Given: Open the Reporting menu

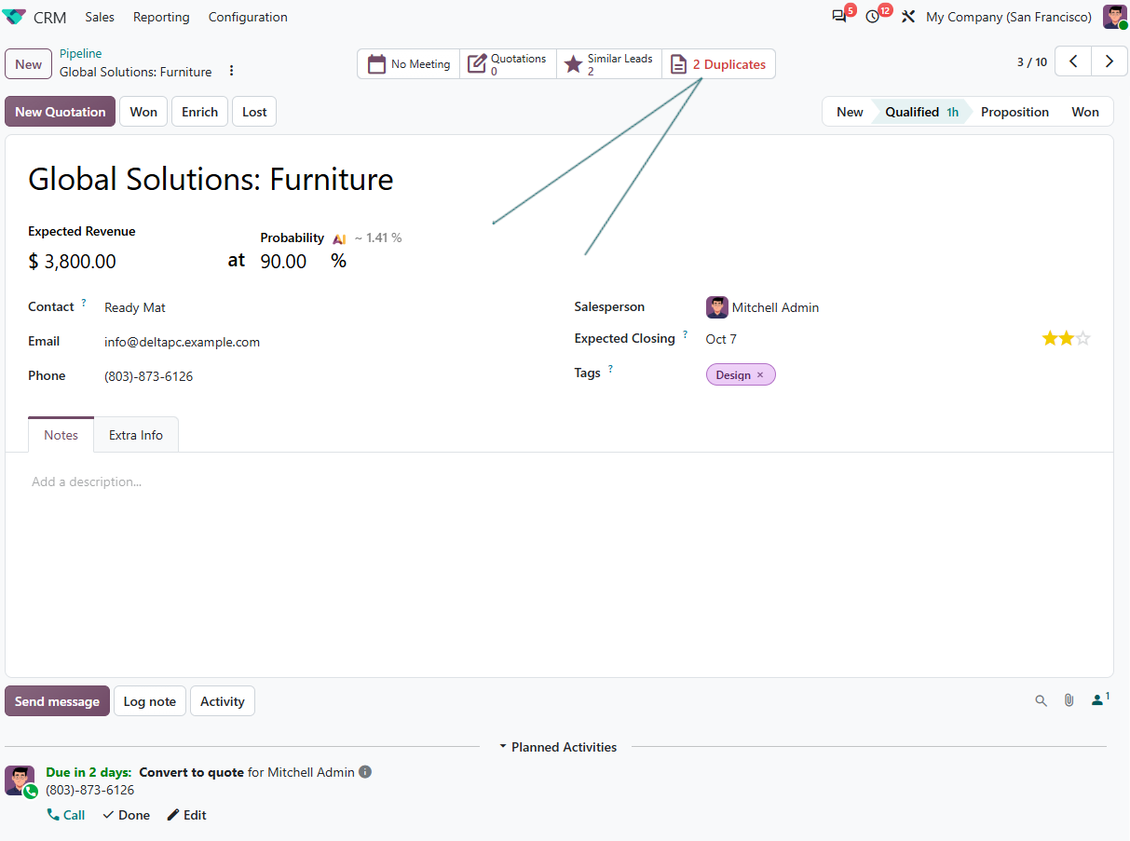Looking at the screenshot, I should (x=161, y=17).
